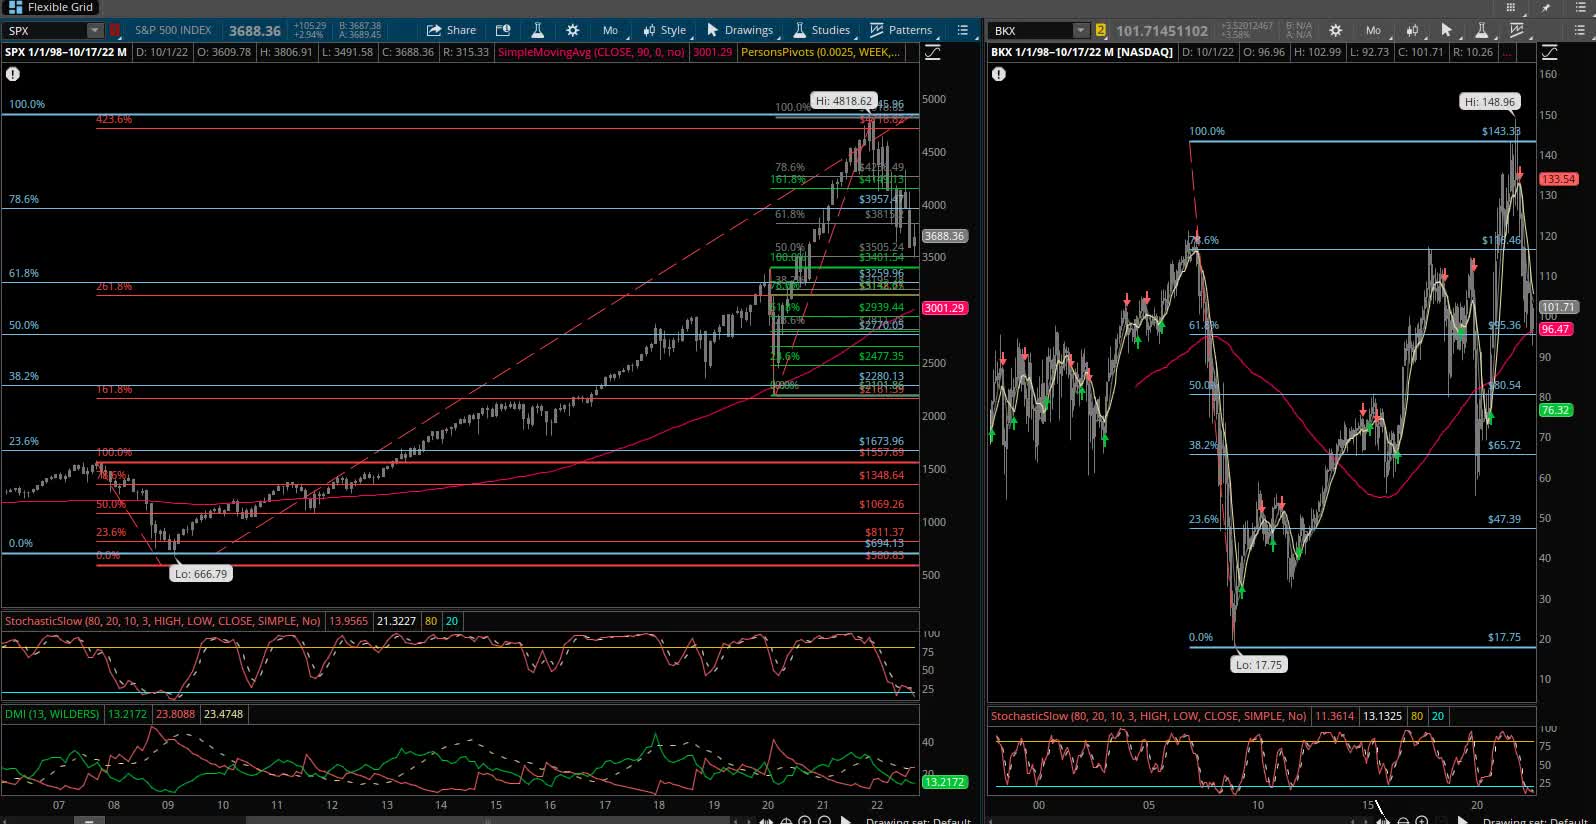The height and width of the screenshot is (824, 1596).
Task: Toggle the BKX price axis scale icon
Action: pos(1550,52)
